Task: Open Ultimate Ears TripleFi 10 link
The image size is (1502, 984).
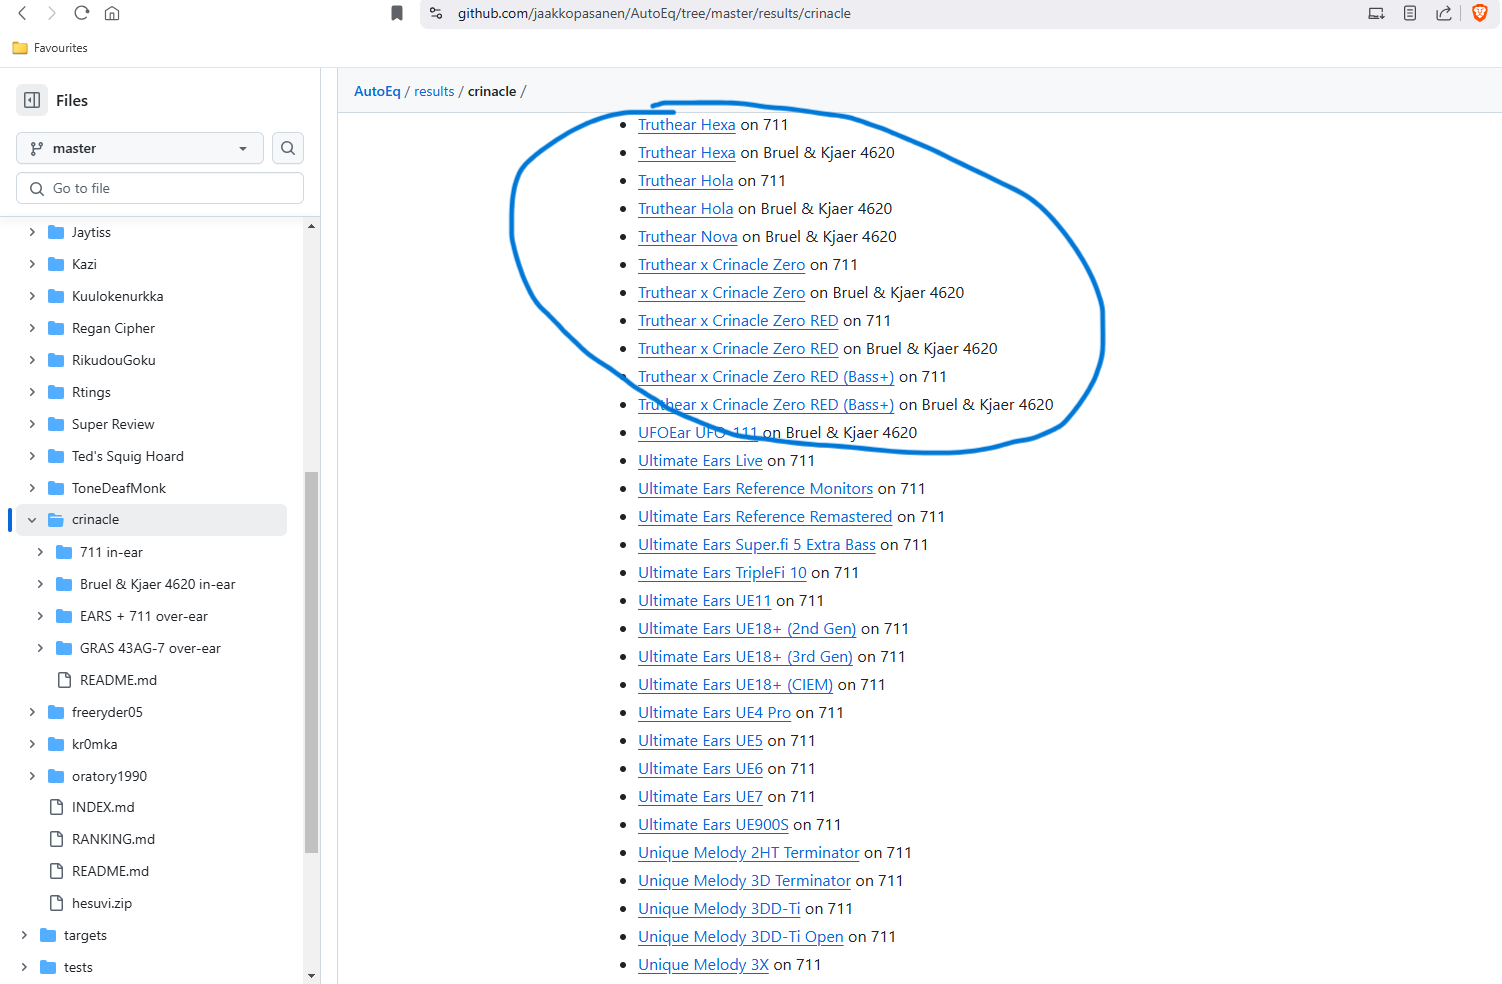Action: coord(722,572)
